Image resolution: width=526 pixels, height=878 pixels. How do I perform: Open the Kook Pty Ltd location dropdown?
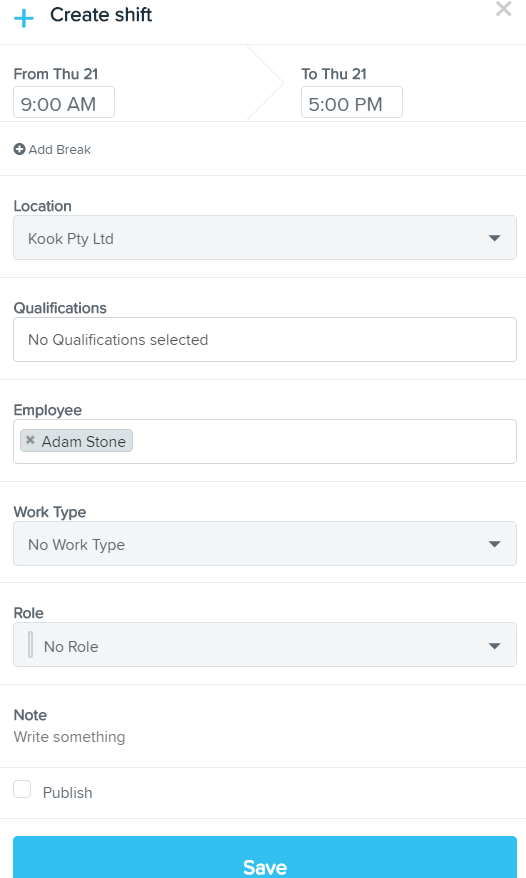(x=265, y=237)
